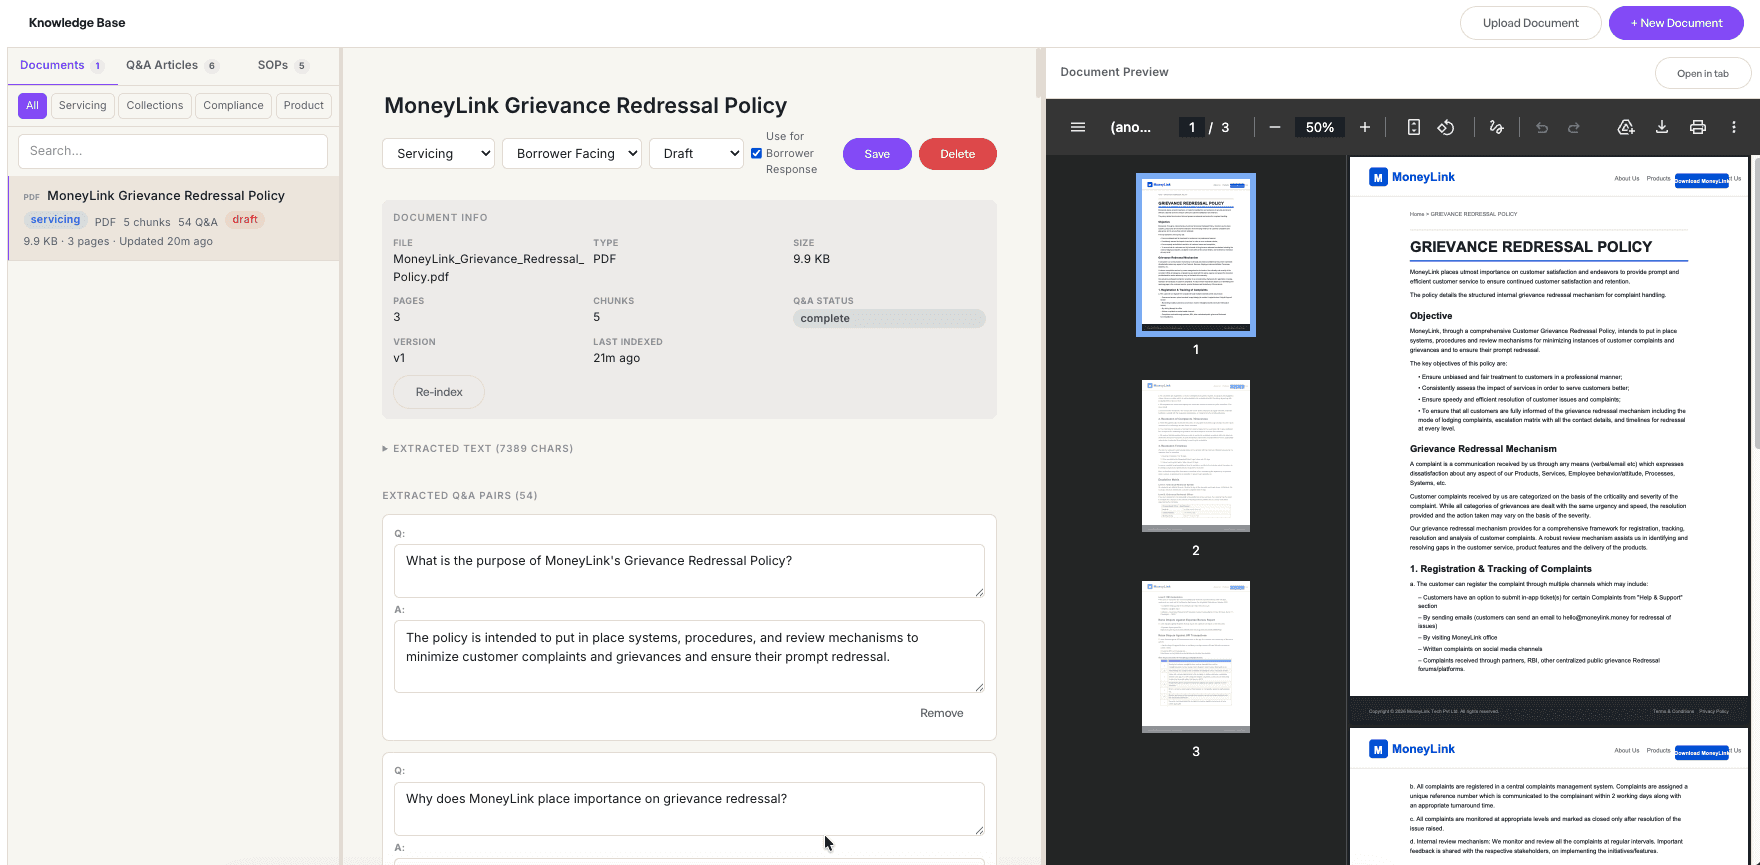Viewport: 1760px width, 865px height.
Task: Click the fit to page icon
Action: click(x=1414, y=127)
